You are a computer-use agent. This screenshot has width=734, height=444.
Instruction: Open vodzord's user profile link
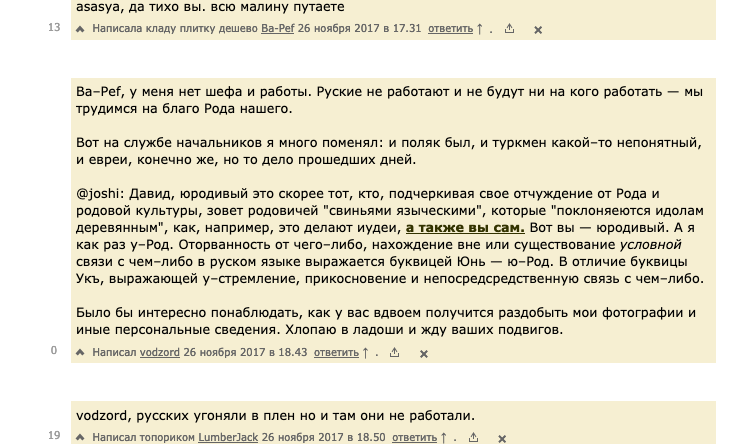coord(159,352)
